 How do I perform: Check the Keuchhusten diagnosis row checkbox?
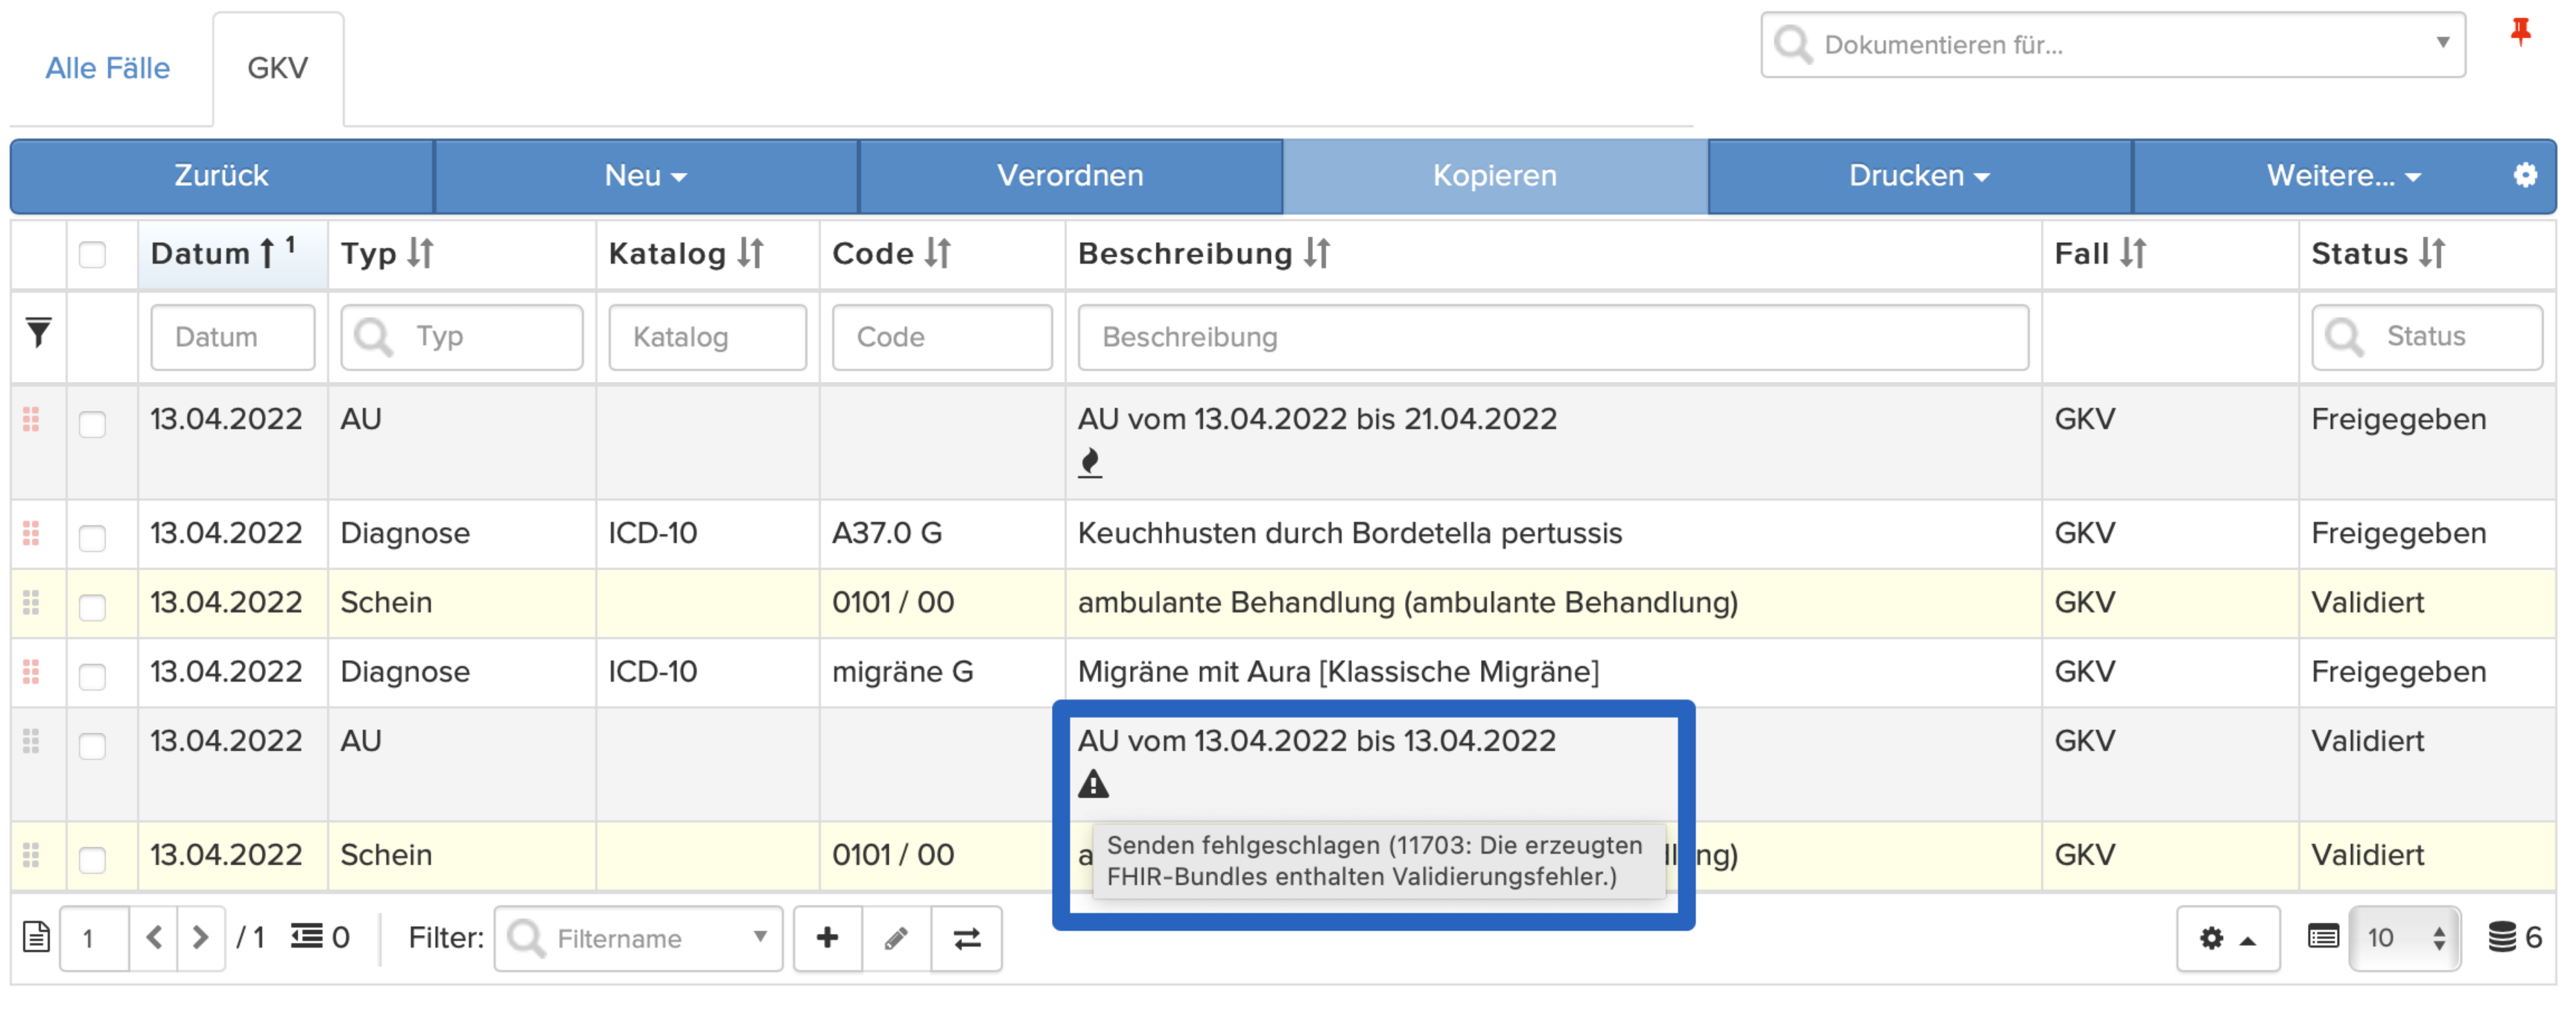point(92,538)
